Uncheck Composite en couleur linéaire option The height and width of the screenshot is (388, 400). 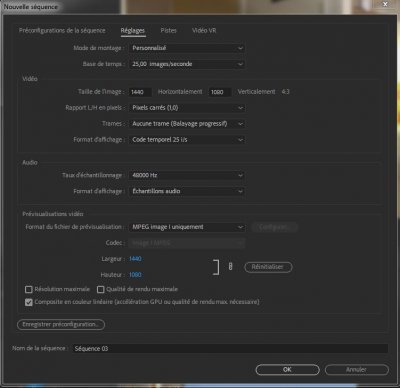click(29, 302)
